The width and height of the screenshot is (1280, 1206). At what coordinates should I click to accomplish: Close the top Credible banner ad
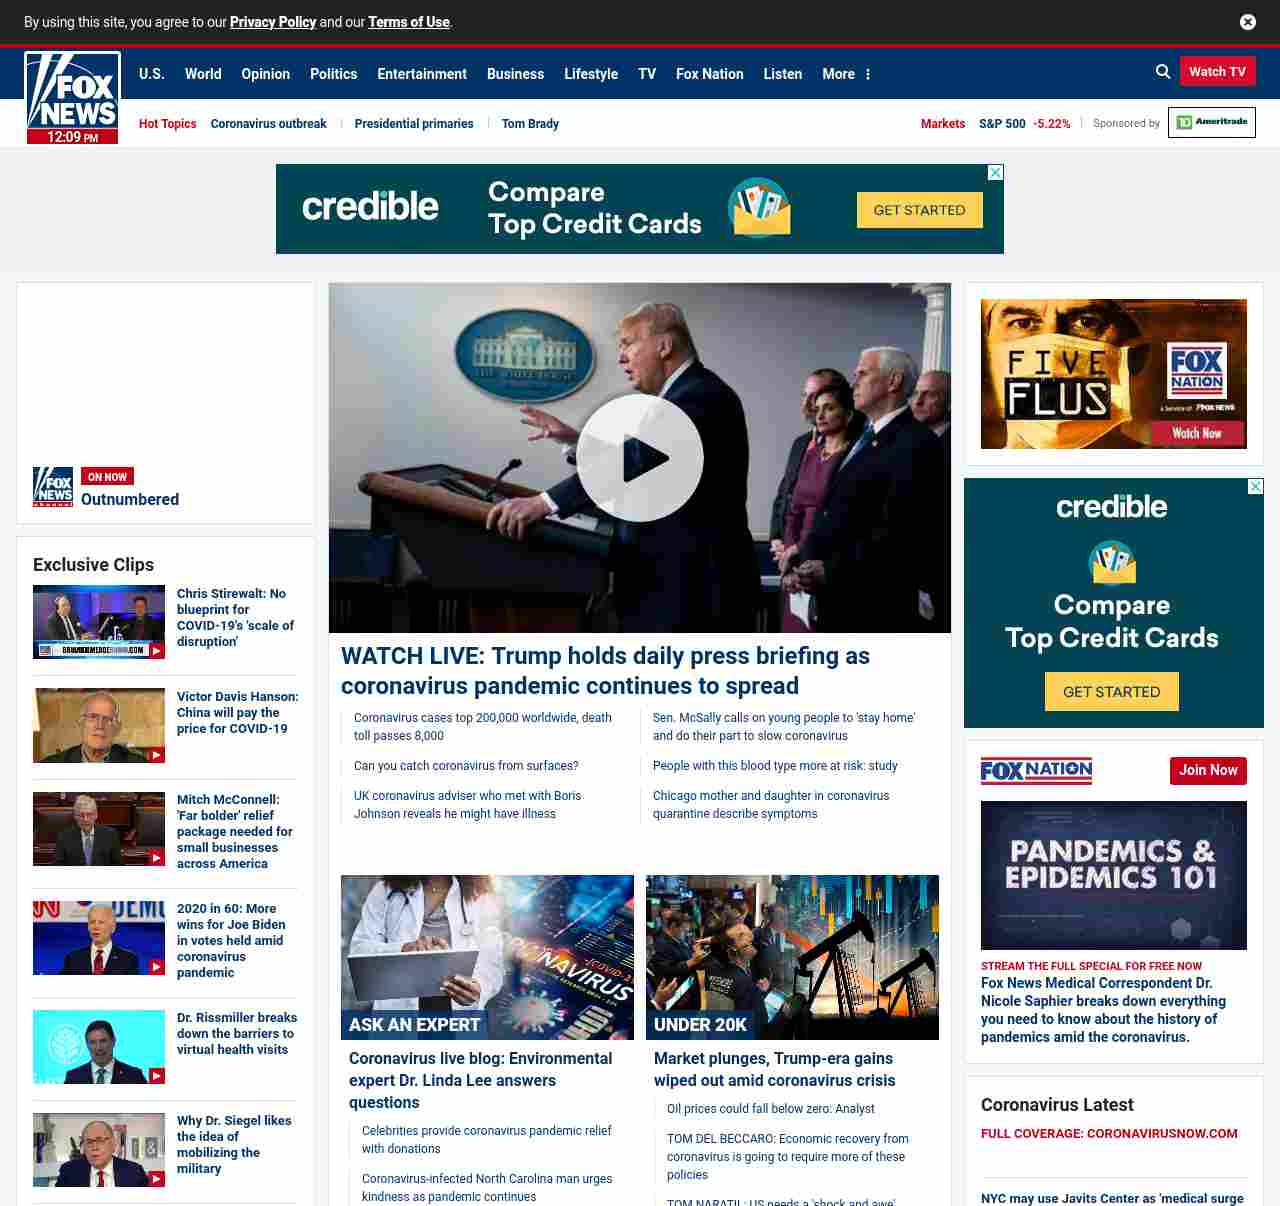(x=995, y=173)
